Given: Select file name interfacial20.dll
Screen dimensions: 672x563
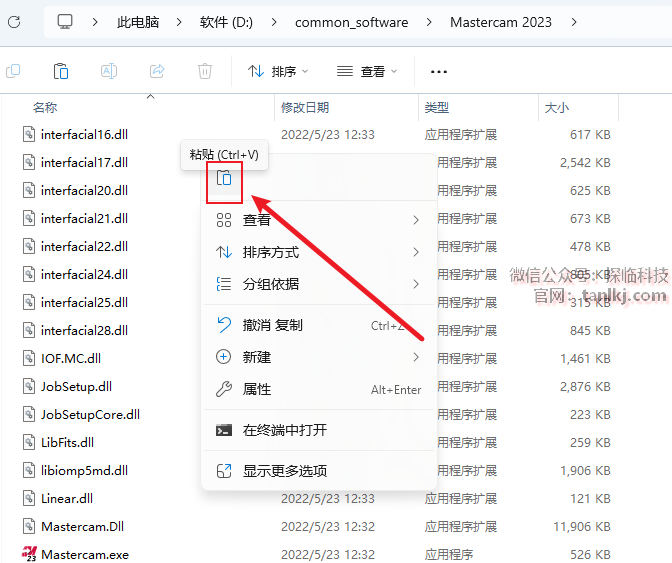Looking at the screenshot, I should pos(84,190).
